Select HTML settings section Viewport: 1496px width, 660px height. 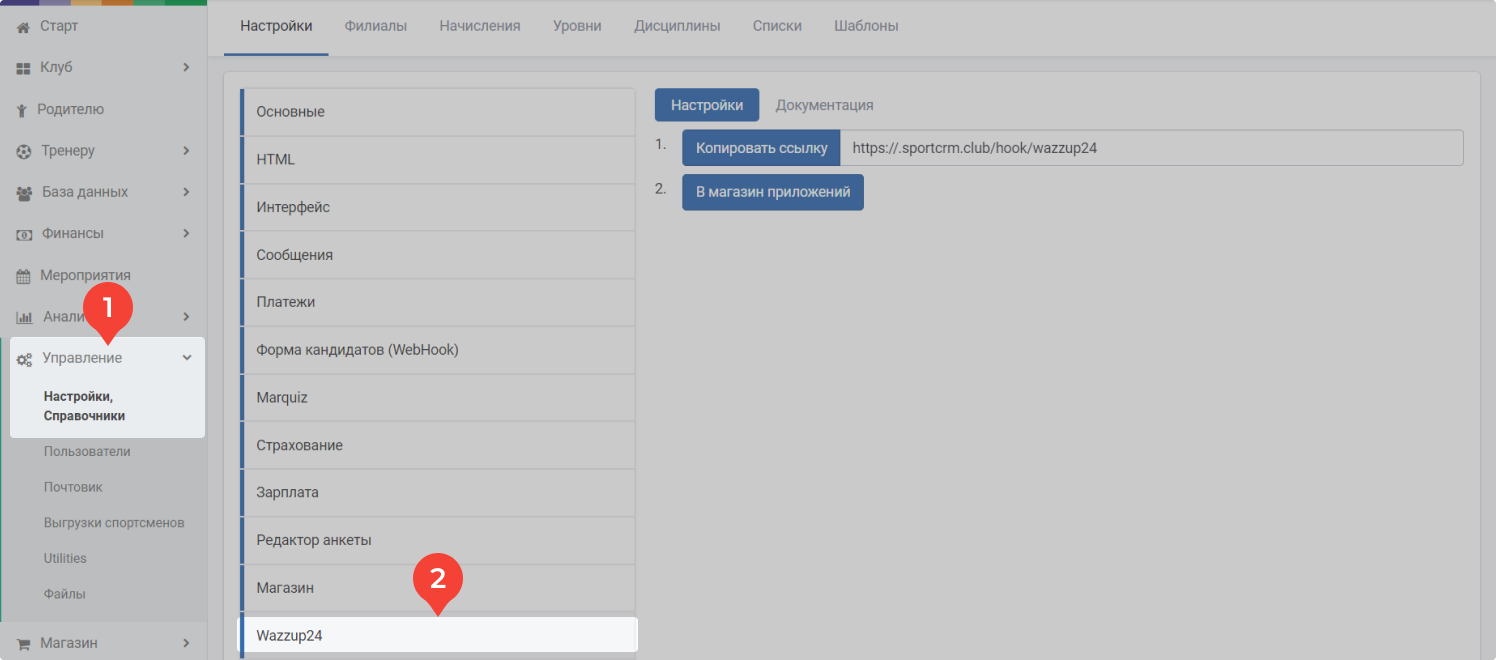438,160
